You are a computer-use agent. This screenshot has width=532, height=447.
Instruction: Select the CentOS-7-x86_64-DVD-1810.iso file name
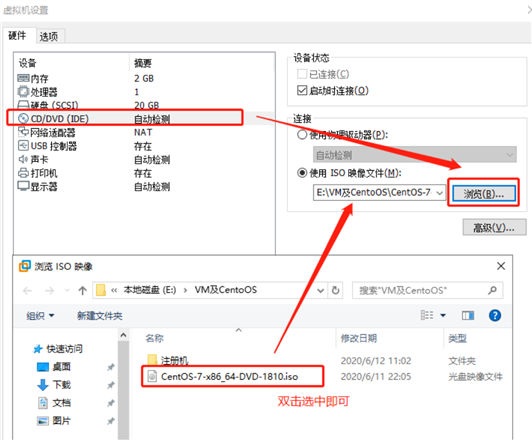229,376
